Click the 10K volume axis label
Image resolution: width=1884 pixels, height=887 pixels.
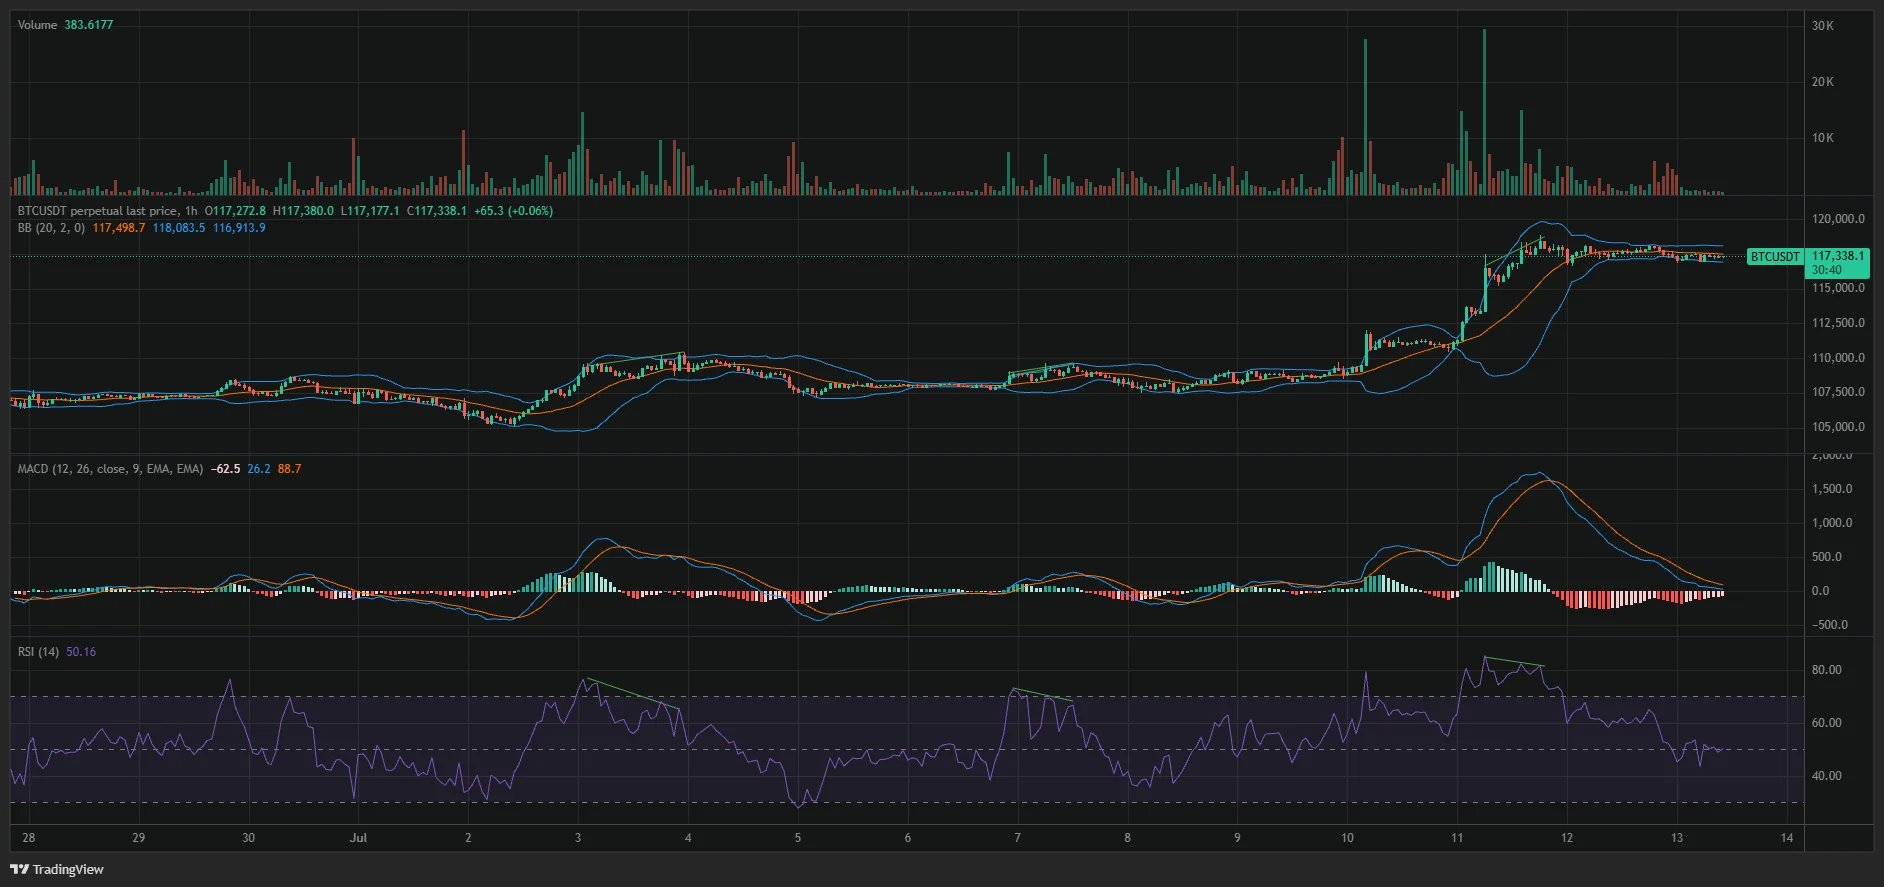tap(1823, 138)
